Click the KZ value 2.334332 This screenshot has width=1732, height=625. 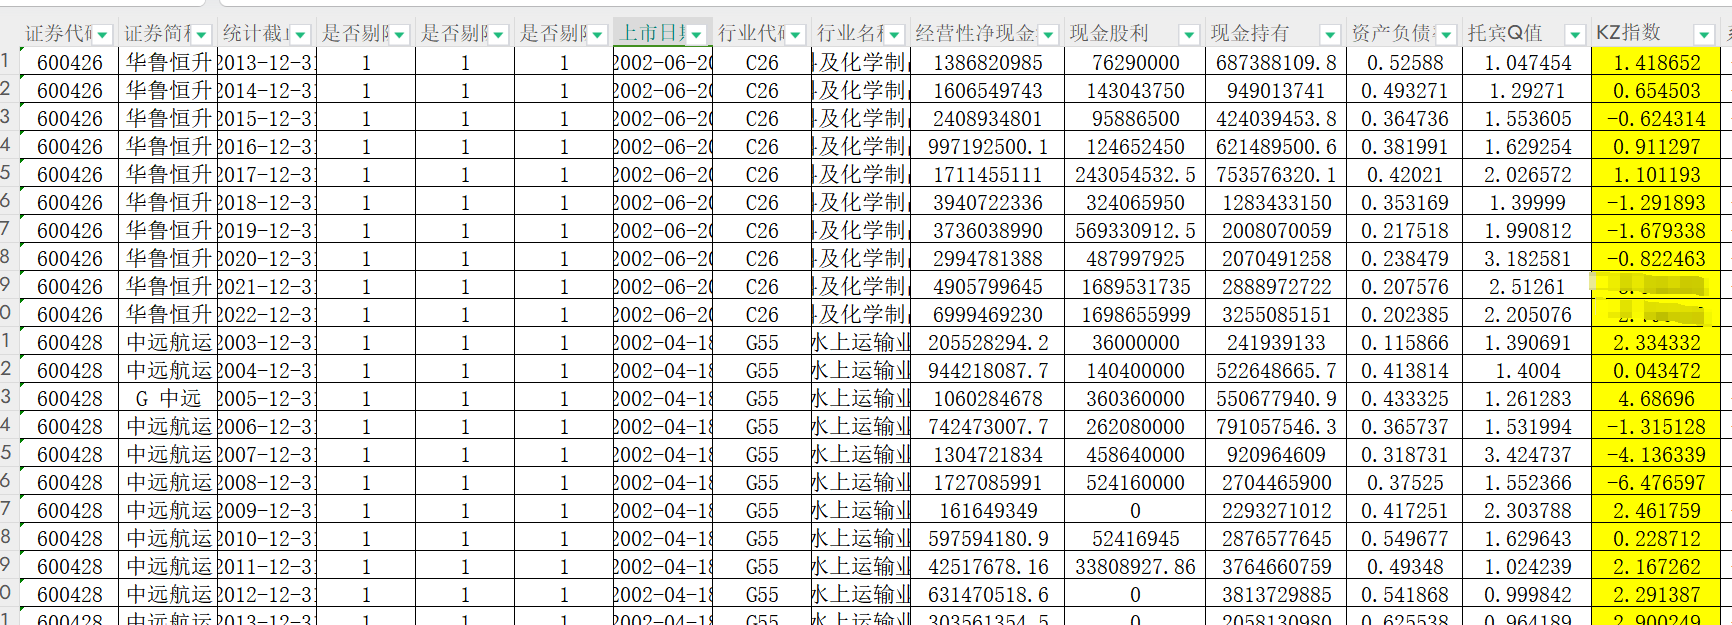click(x=1656, y=342)
